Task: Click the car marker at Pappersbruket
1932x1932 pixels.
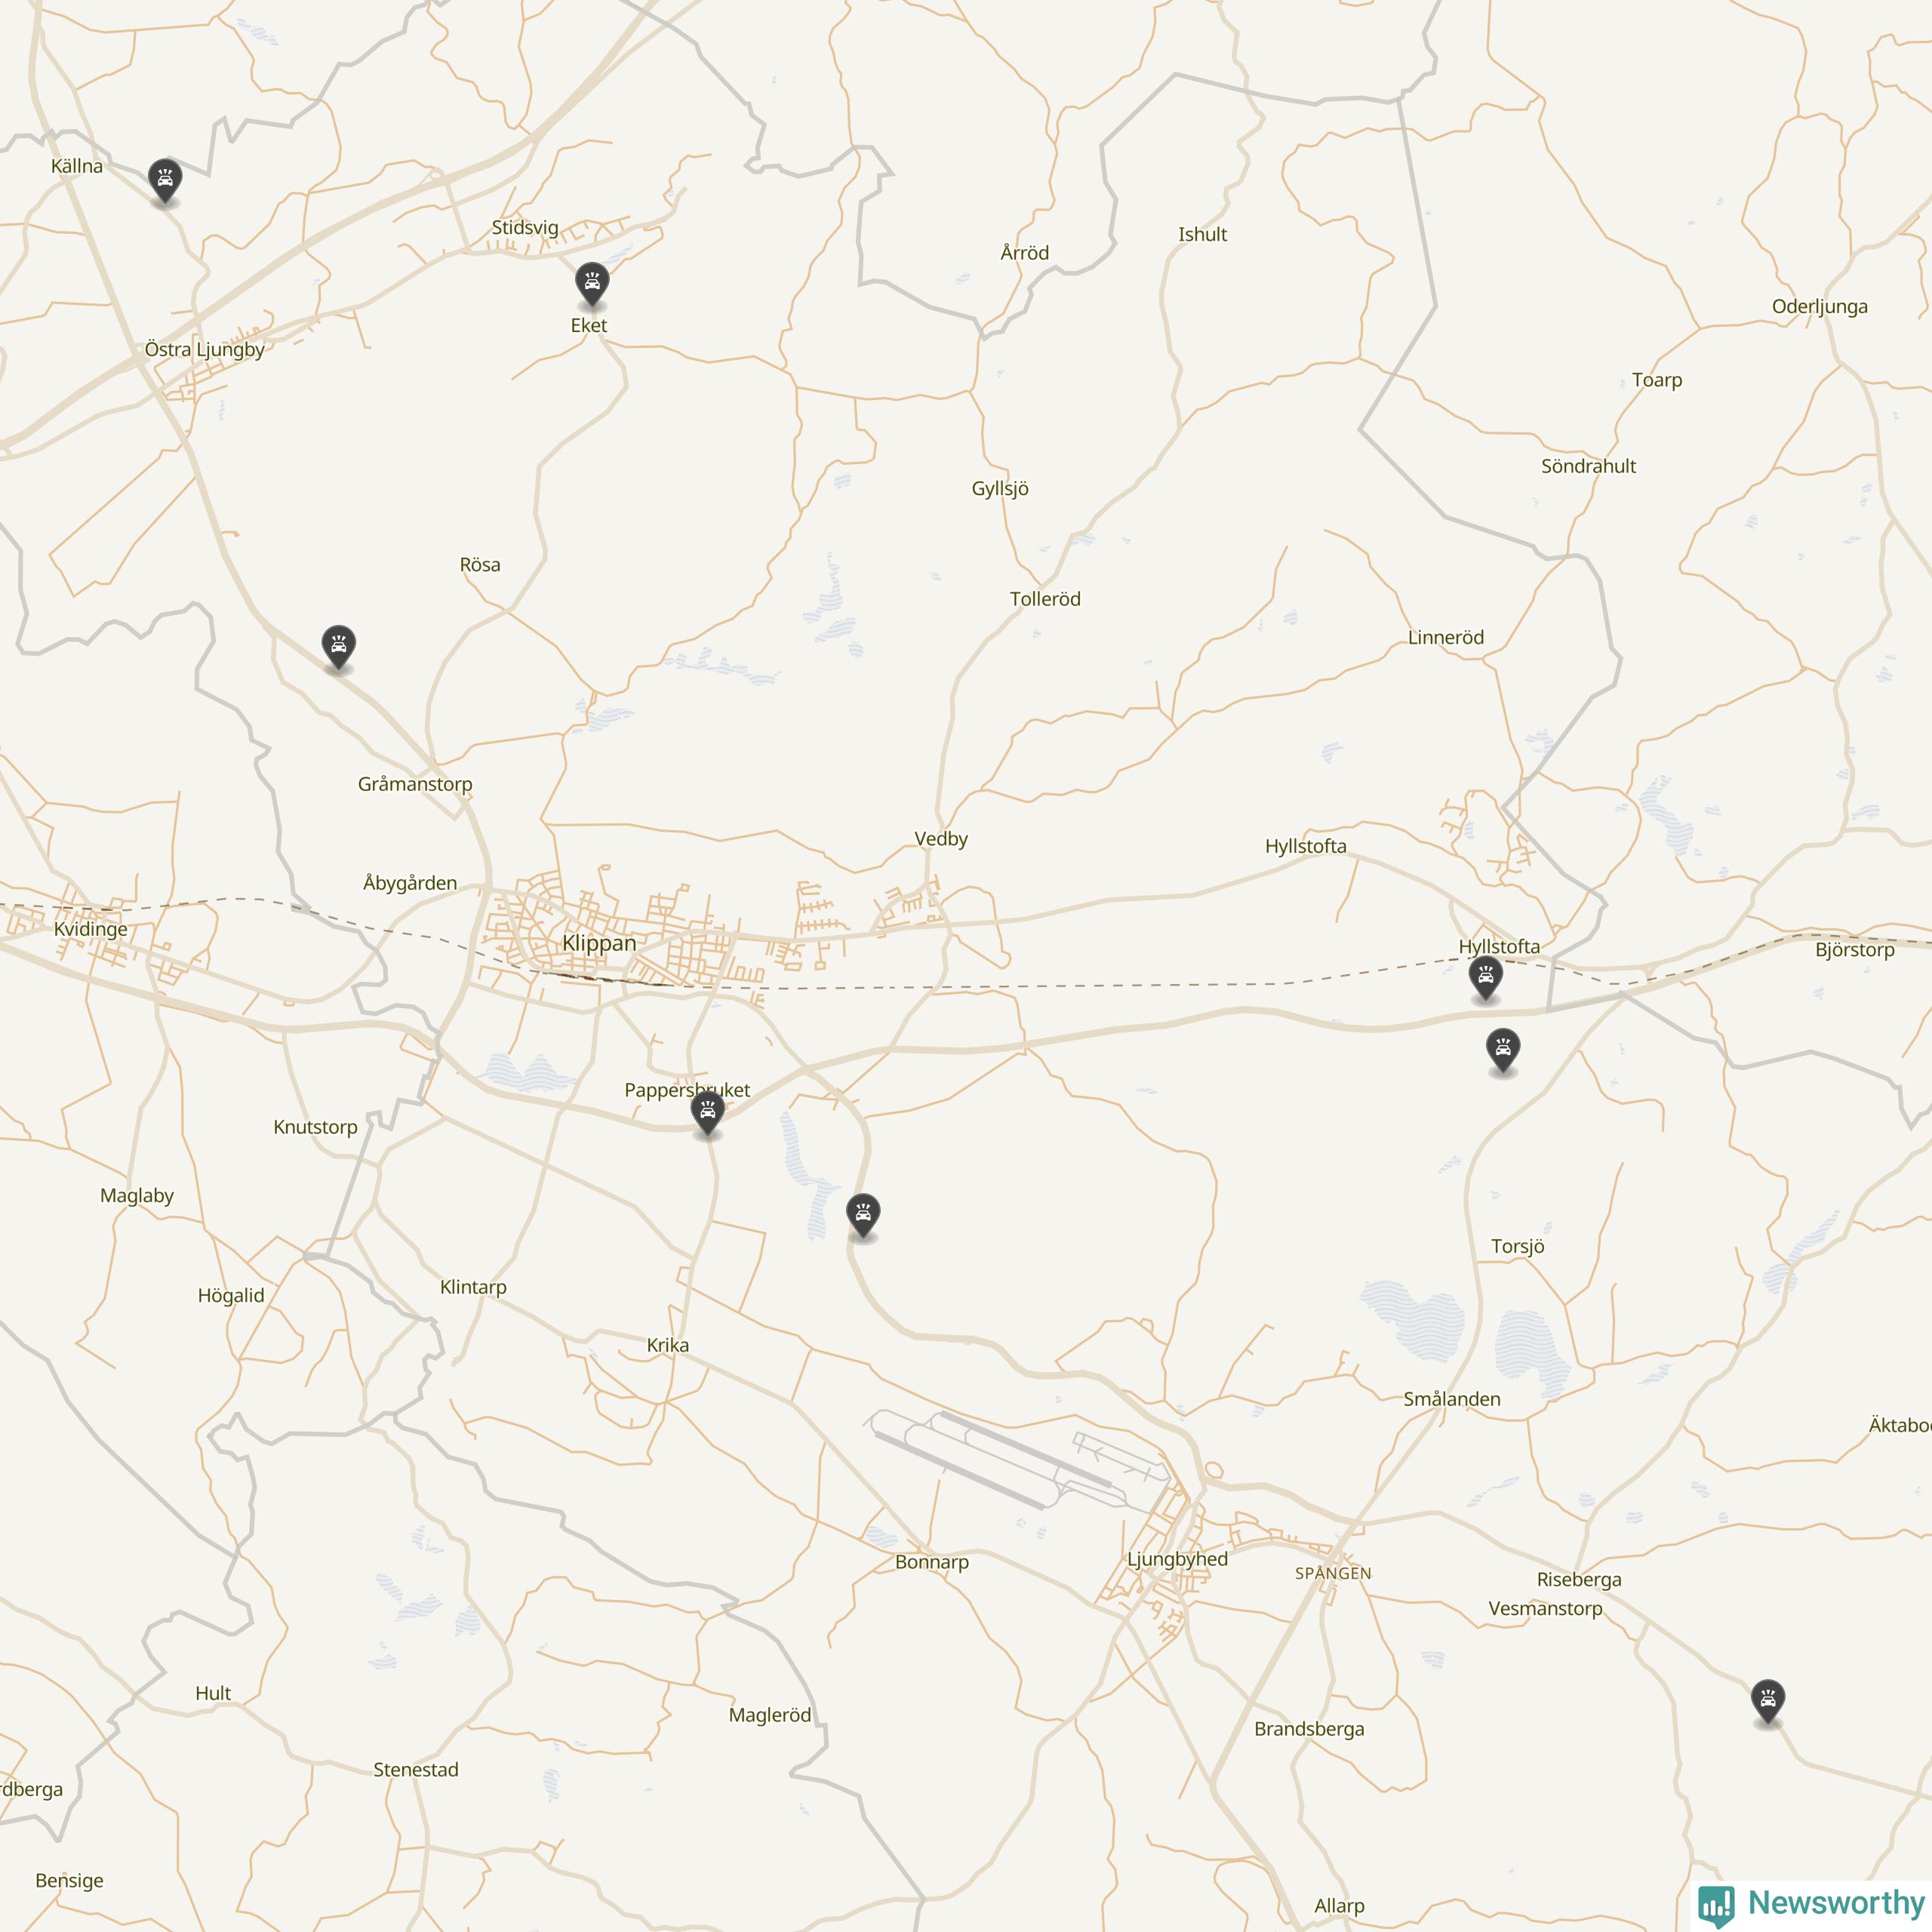Action: 708,1114
